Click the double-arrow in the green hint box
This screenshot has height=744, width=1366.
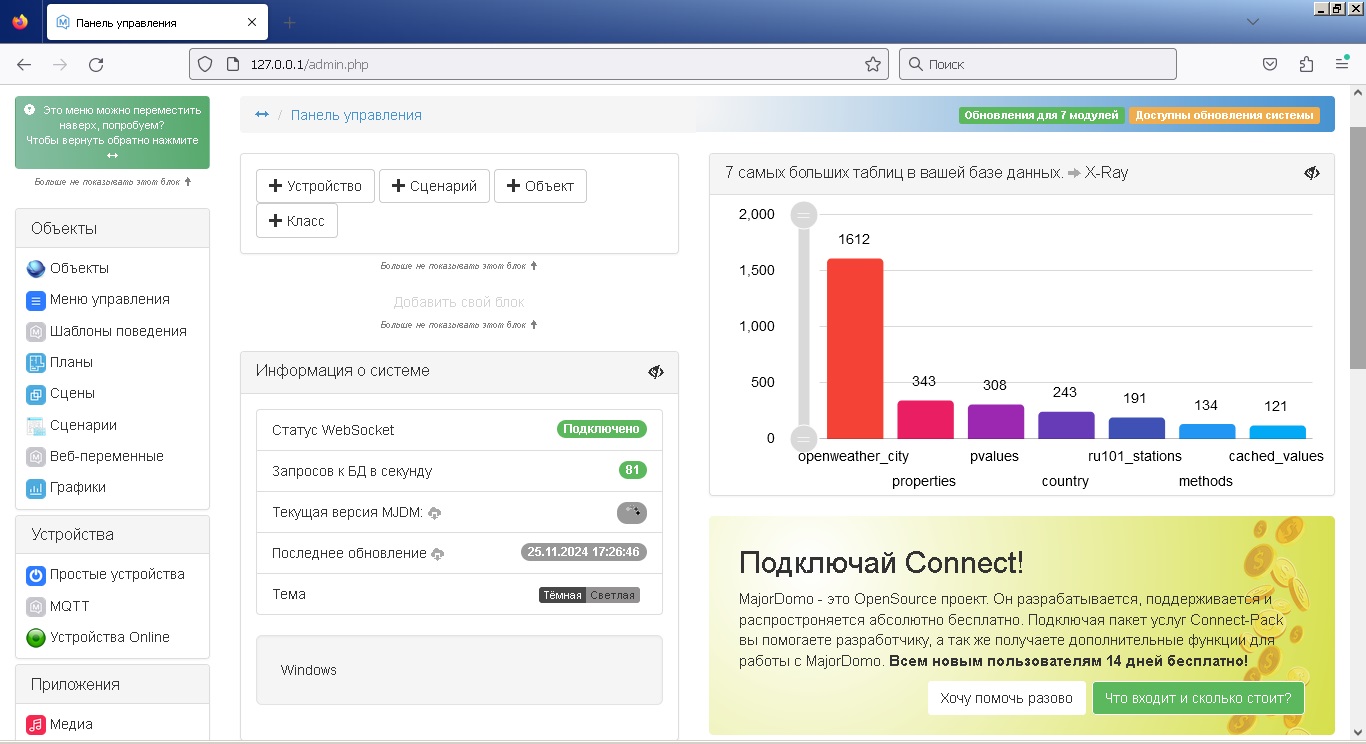(112, 156)
